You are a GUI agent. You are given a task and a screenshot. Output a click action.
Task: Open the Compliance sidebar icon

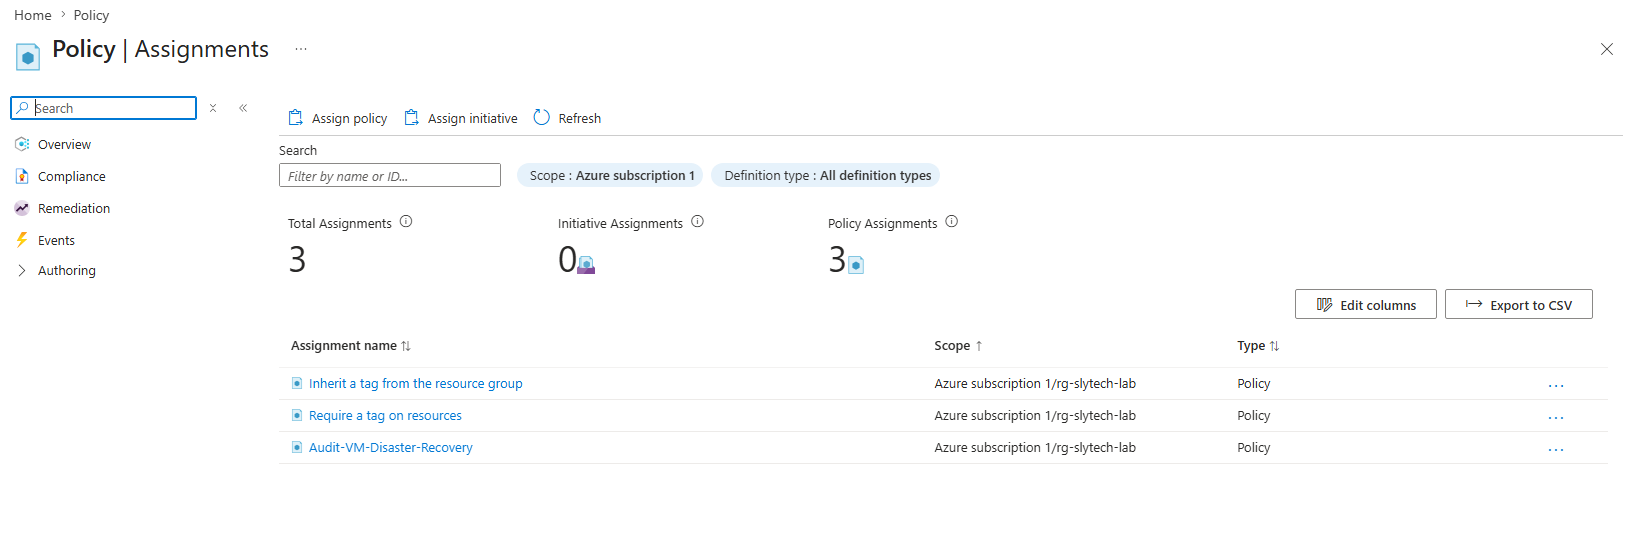coord(22,176)
